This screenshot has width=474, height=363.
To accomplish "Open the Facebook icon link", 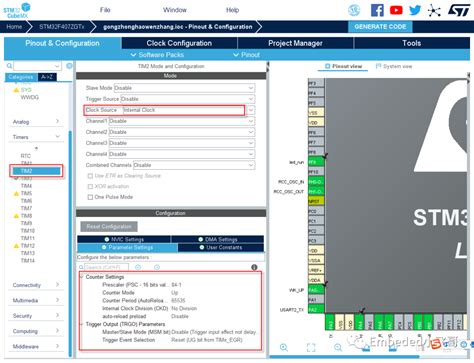I will tap(377, 10).
